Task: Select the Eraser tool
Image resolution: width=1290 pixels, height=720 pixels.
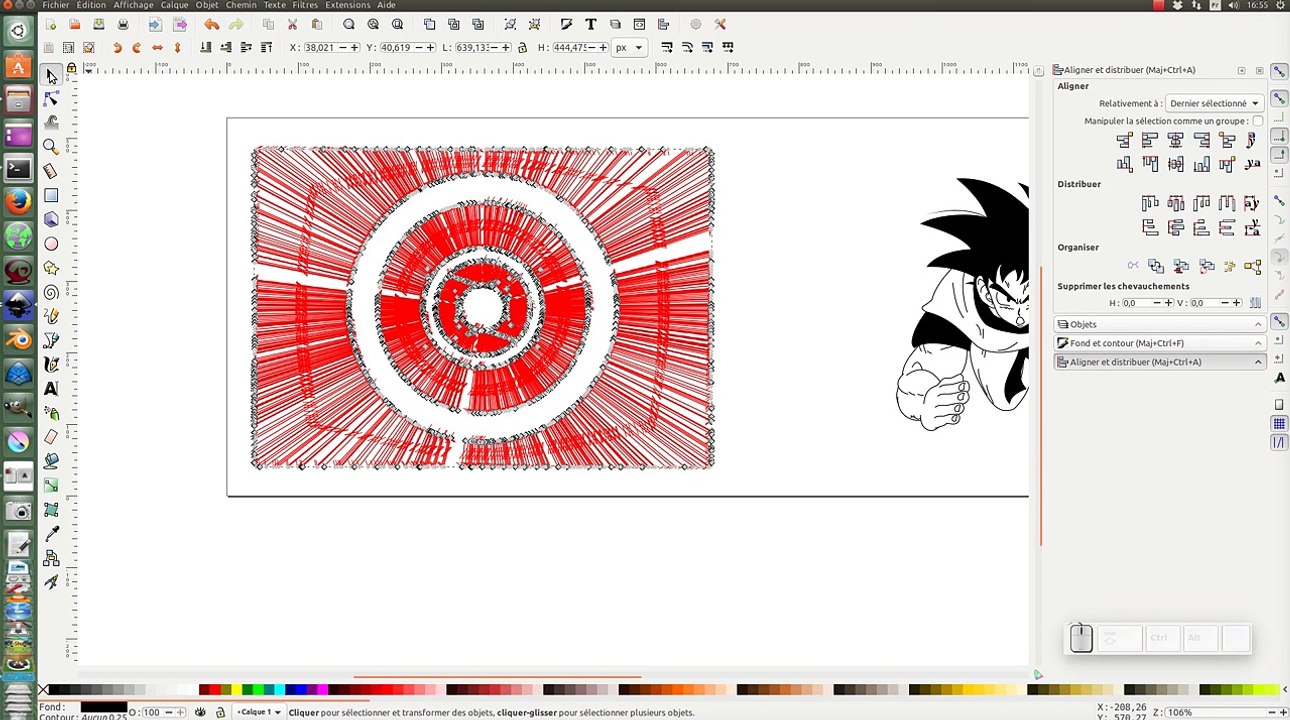Action: 51,437
